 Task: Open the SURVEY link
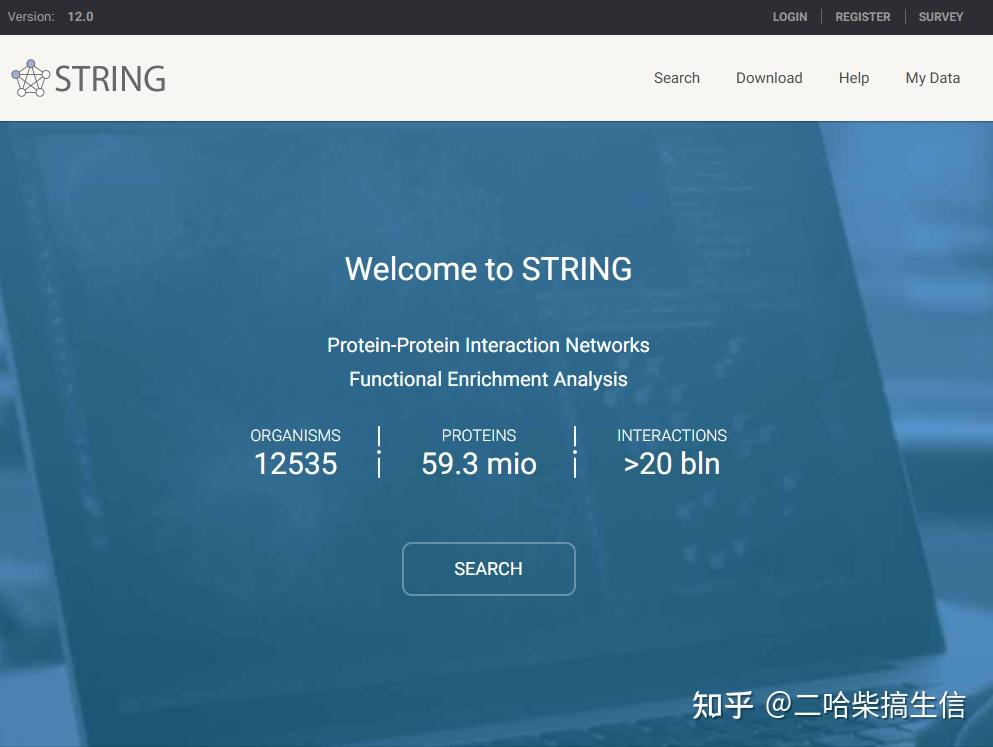[x=940, y=17]
